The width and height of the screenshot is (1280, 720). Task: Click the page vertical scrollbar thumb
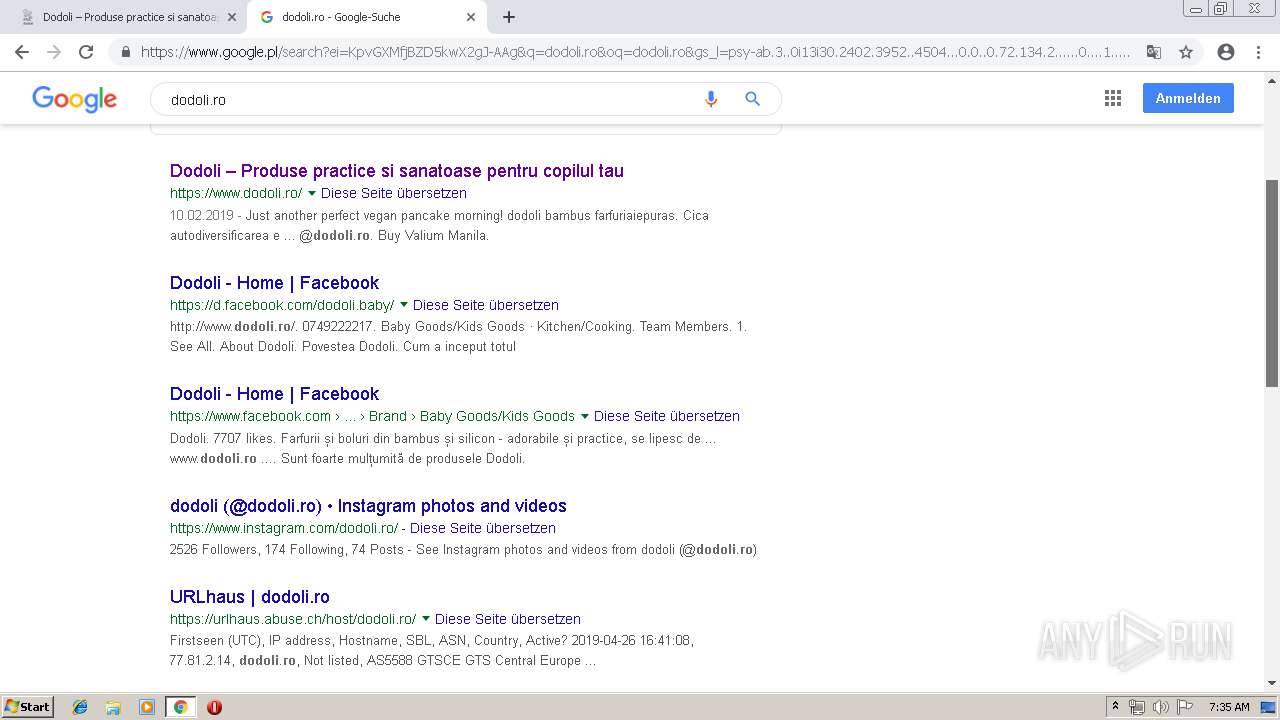click(x=1272, y=283)
